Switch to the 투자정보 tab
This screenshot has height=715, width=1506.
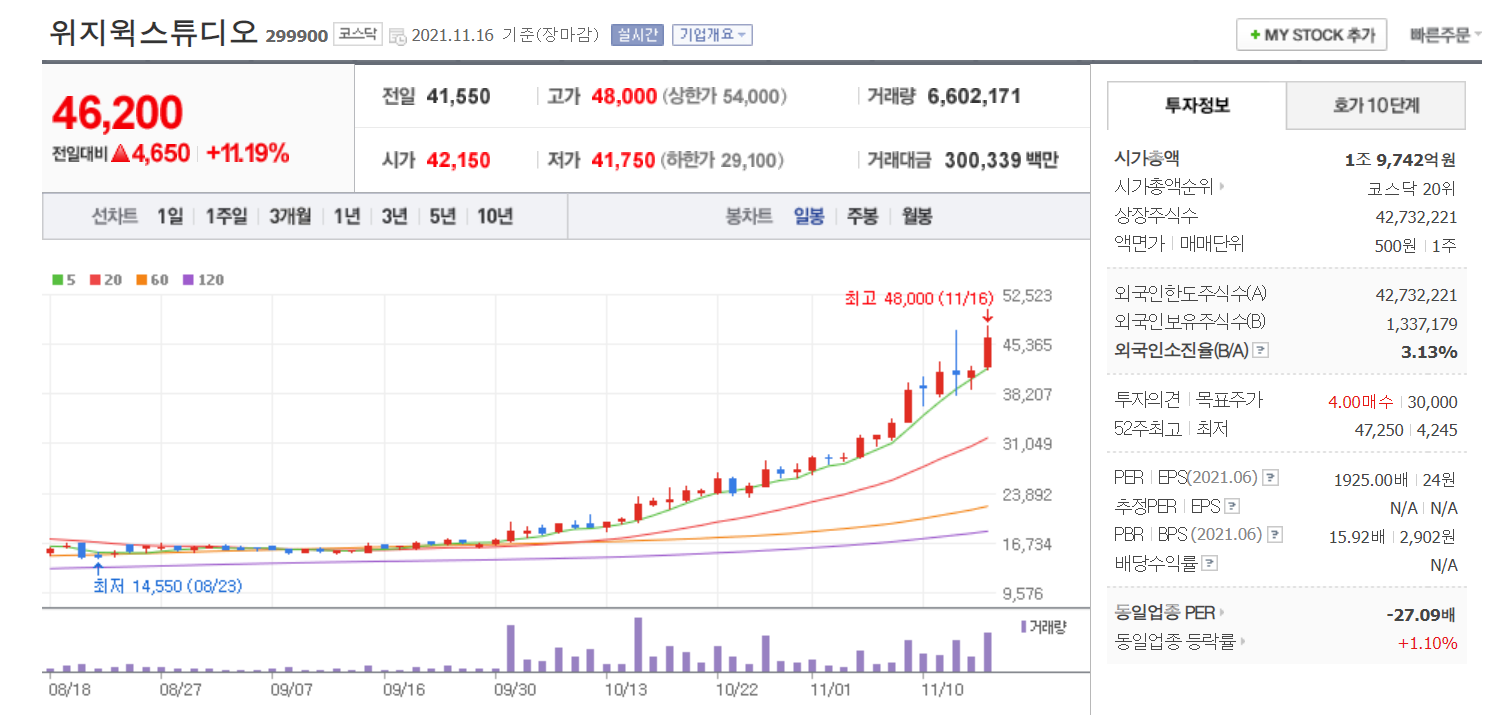(1197, 105)
